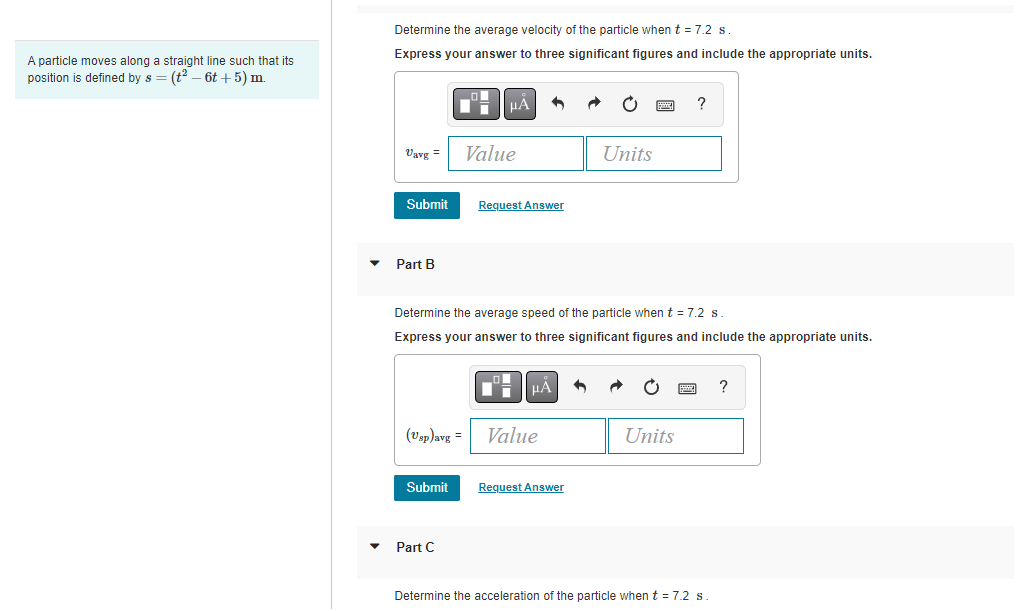Undo the last entry in Part A answer box
Viewport: 1033px width, 611px height.
coord(557,103)
